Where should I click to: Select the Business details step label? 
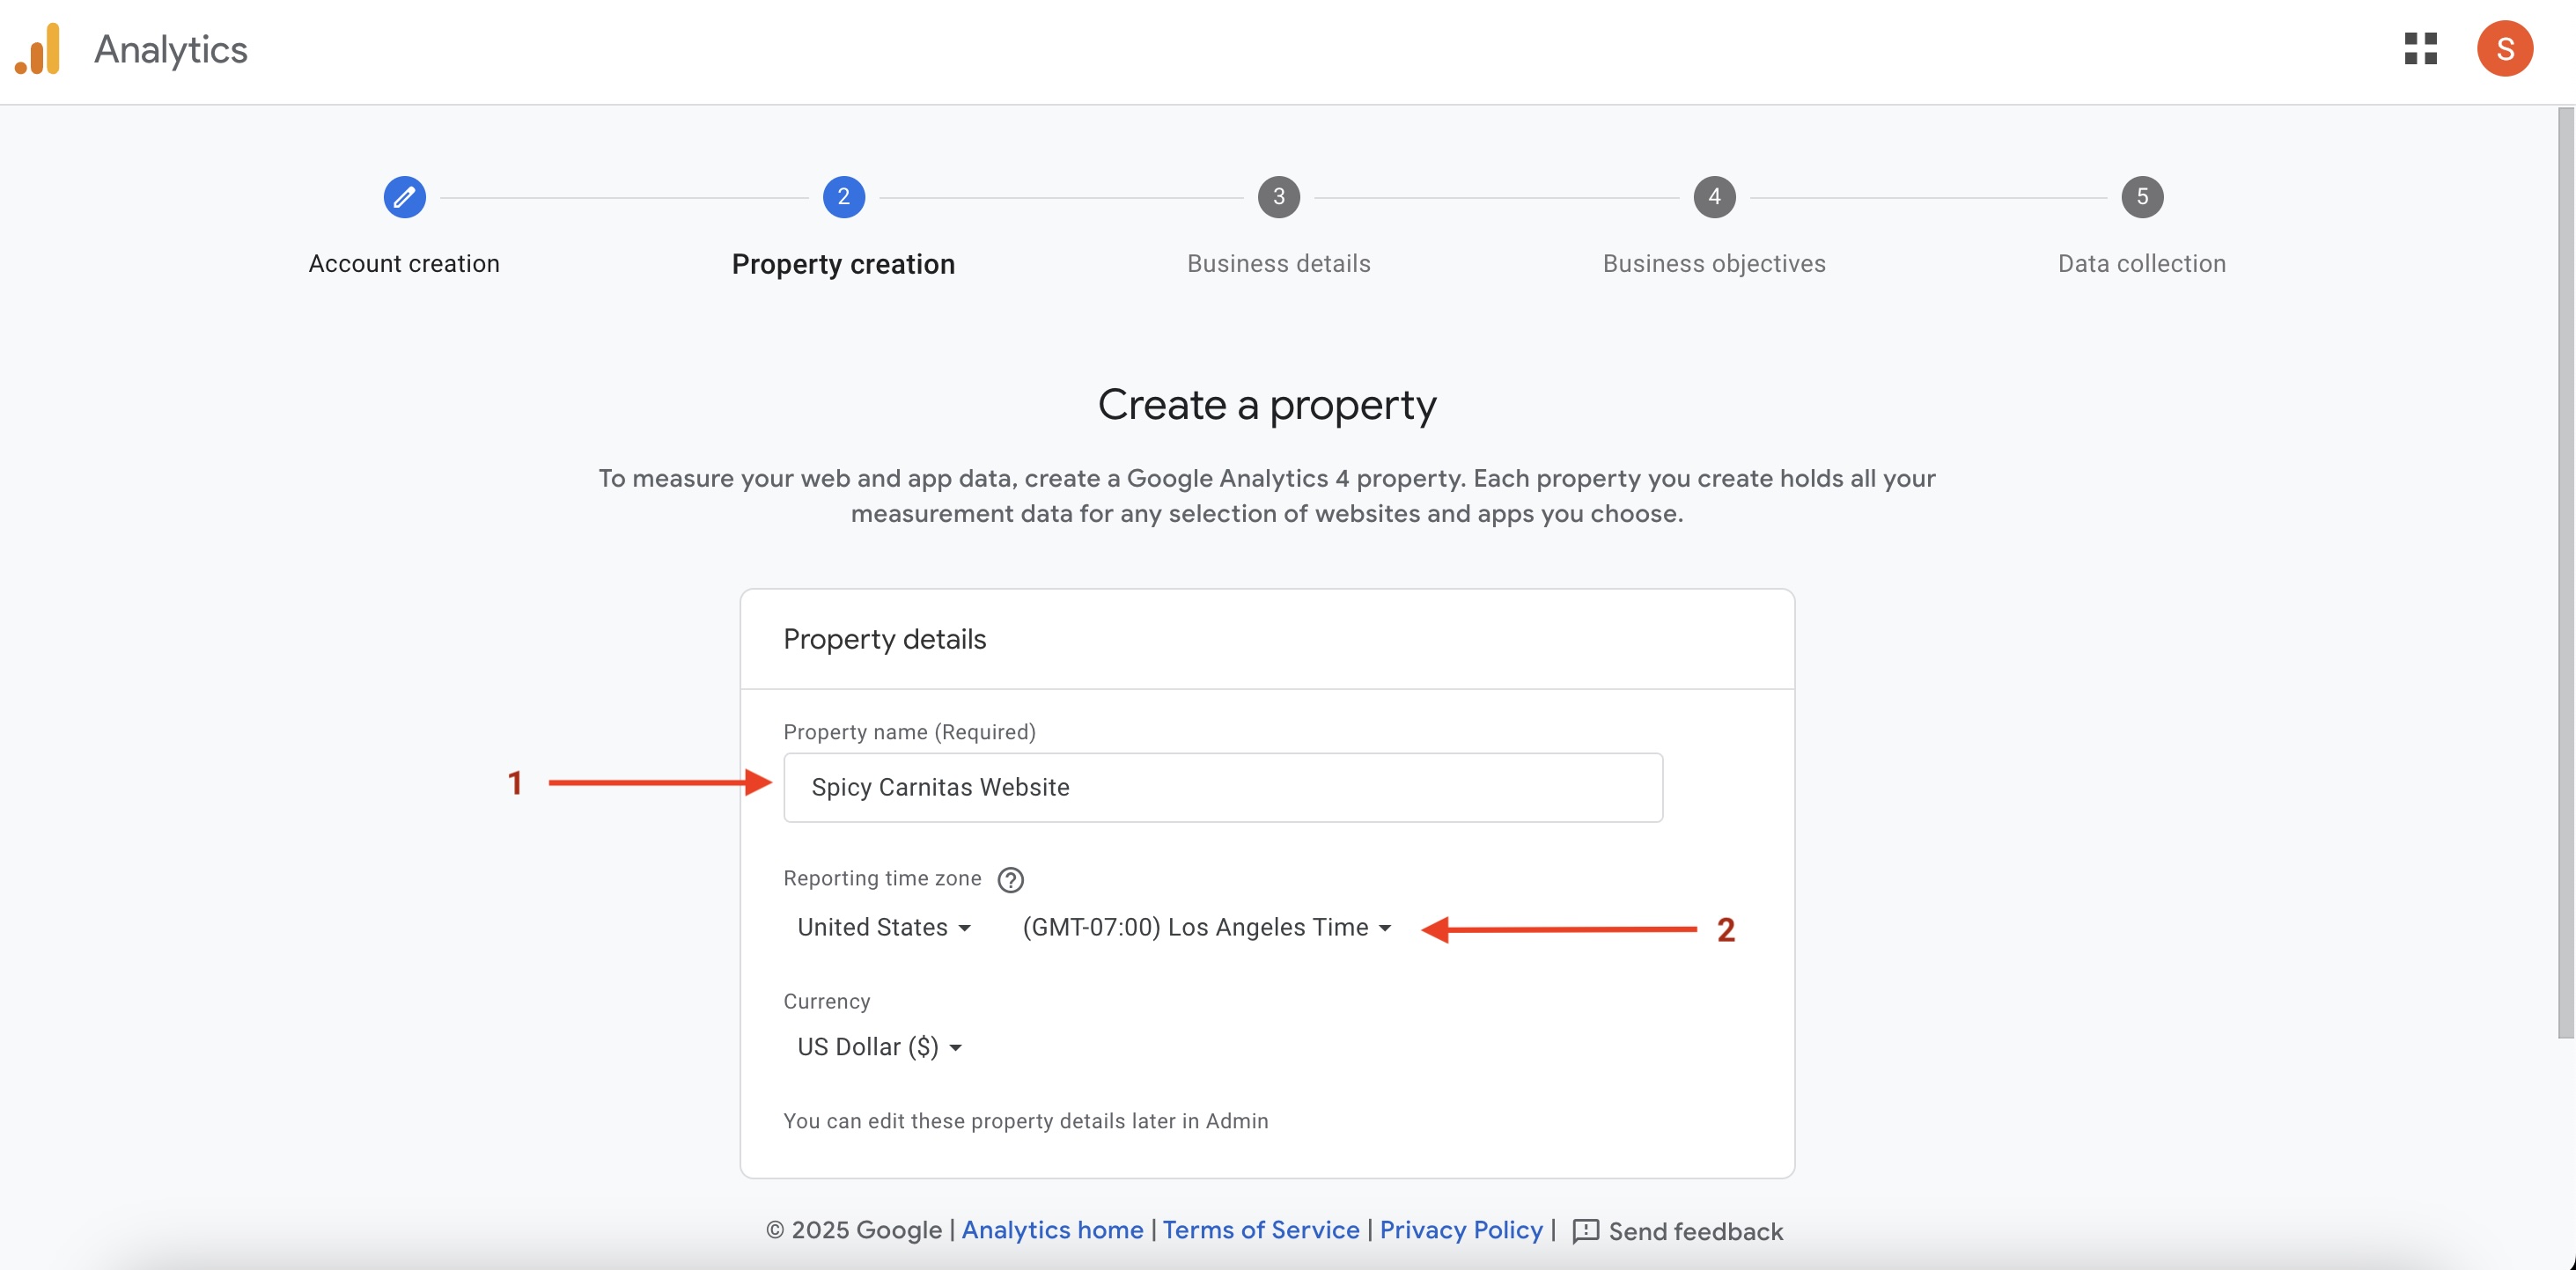click(1278, 264)
